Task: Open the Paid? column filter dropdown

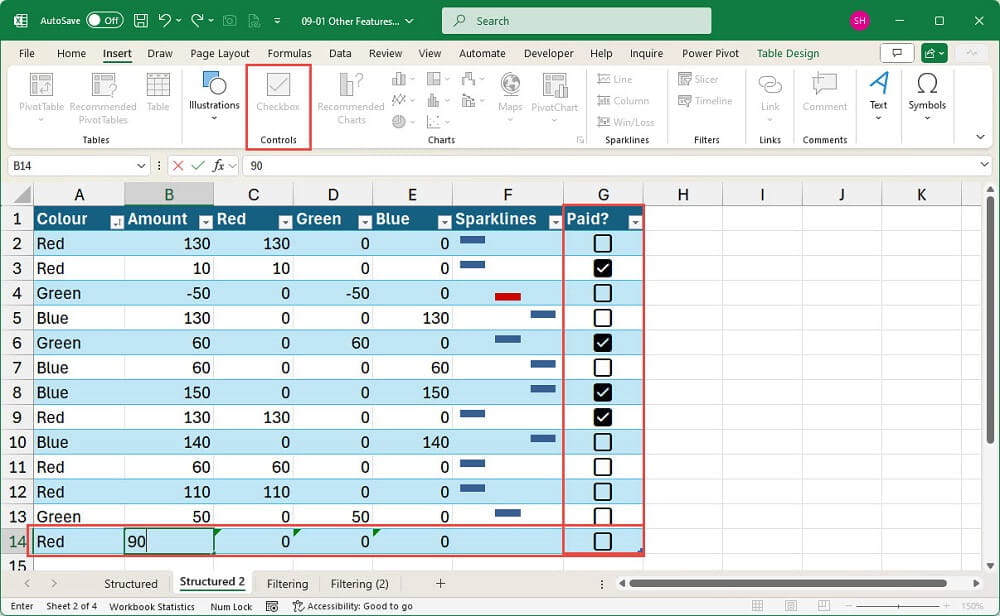Action: (x=634, y=222)
